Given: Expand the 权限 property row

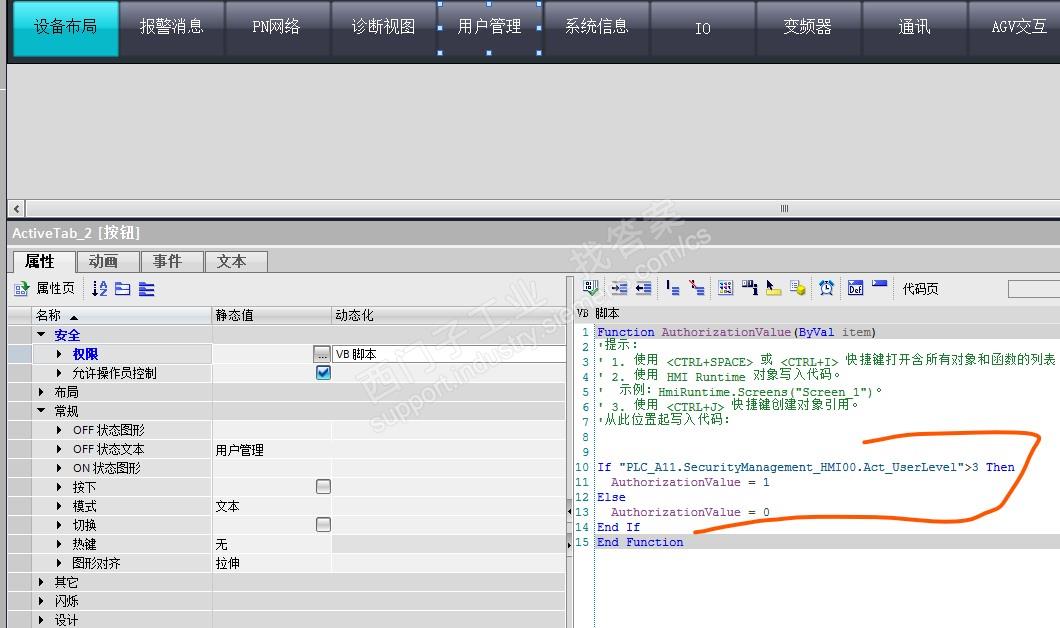Looking at the screenshot, I should [x=59, y=354].
